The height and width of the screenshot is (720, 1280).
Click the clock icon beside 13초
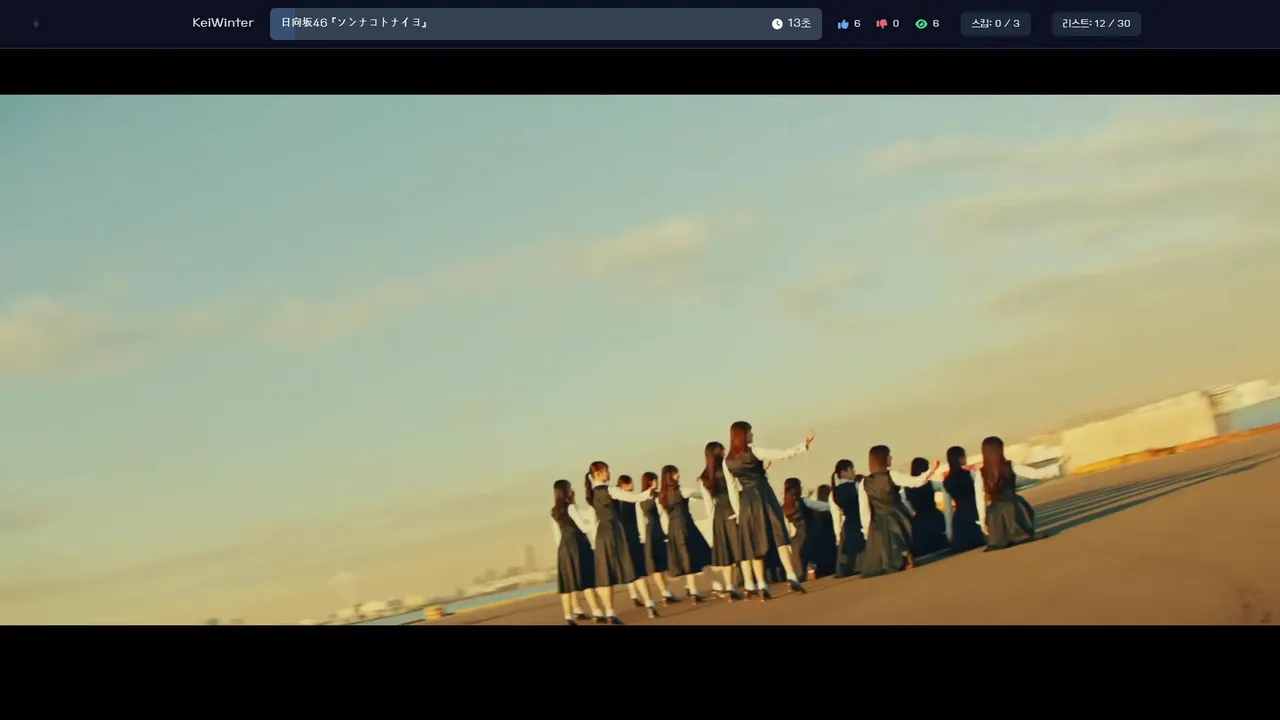[x=777, y=24]
